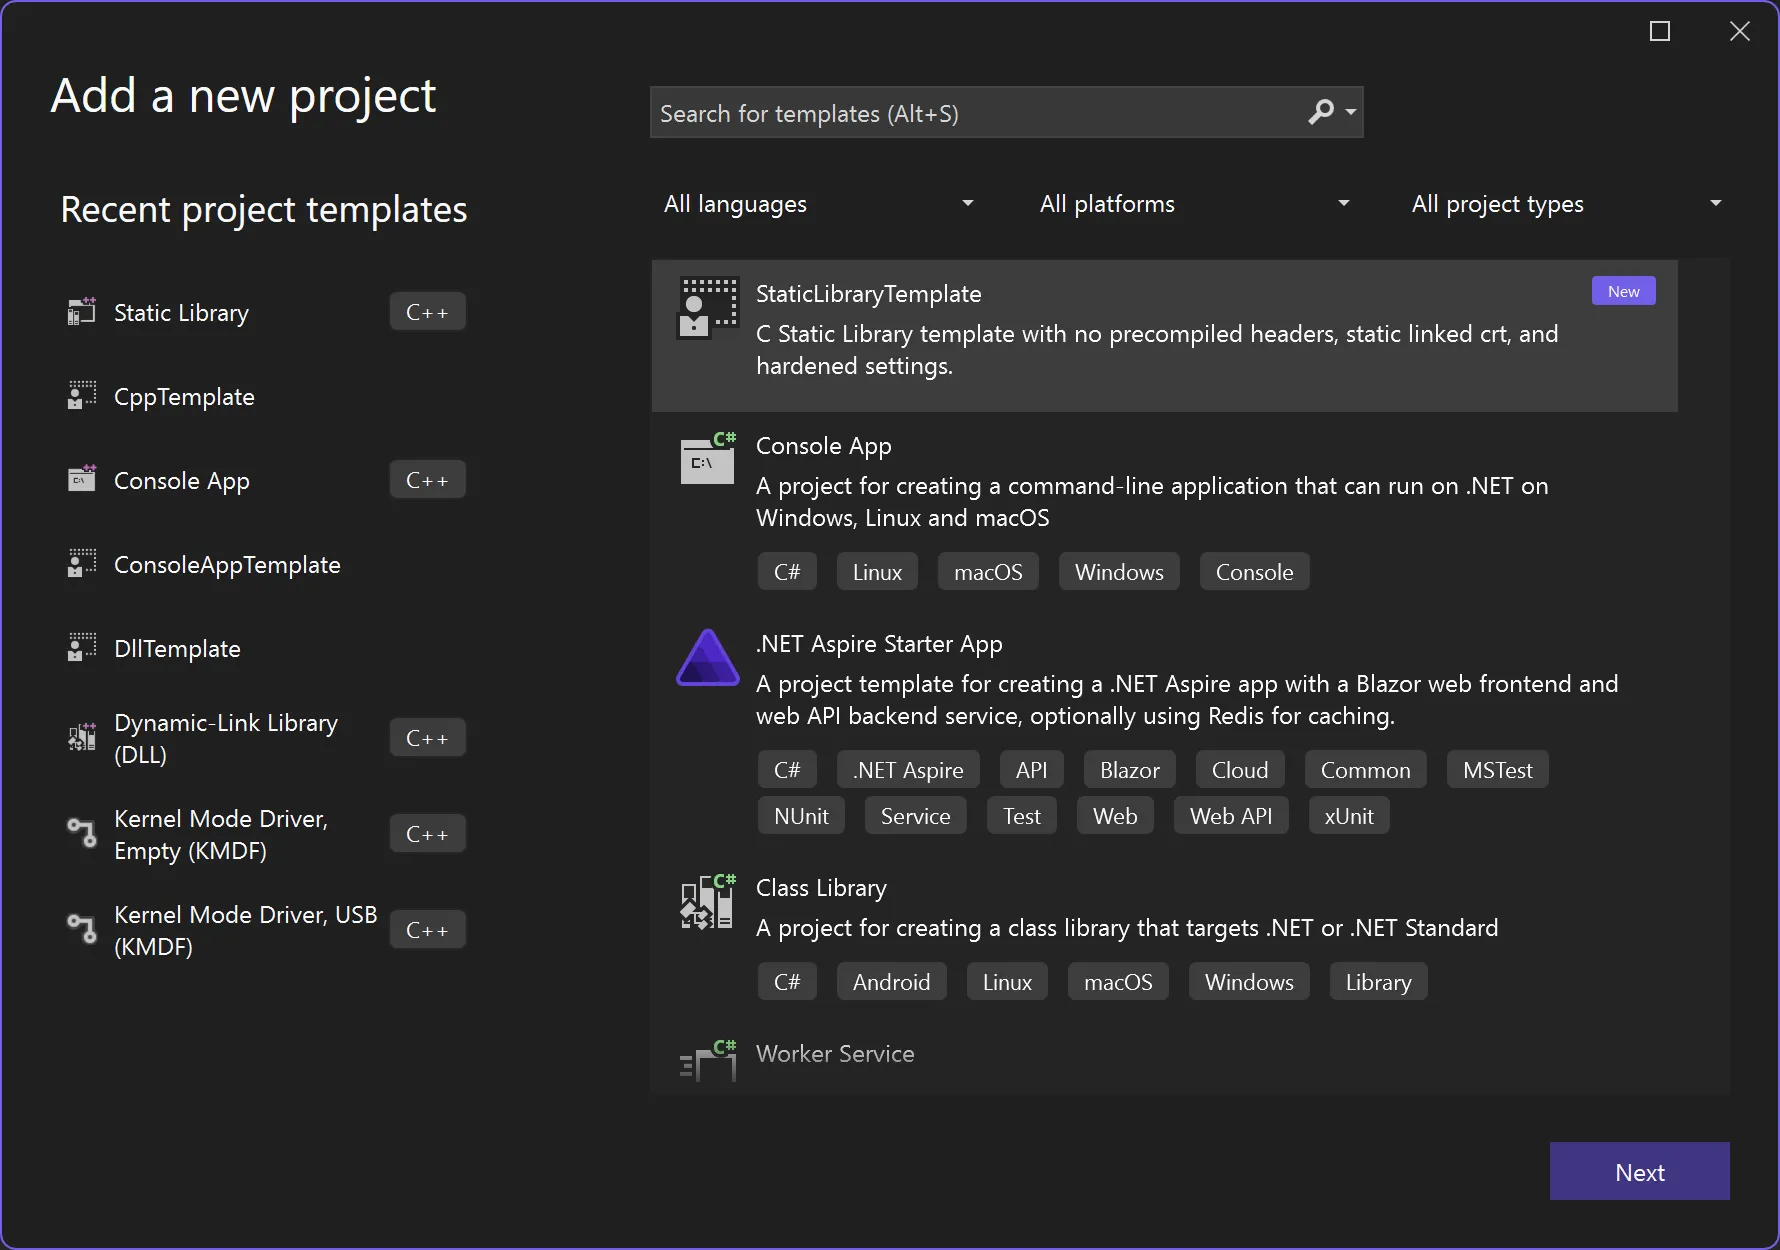Click the C# tag under Console App

click(787, 572)
